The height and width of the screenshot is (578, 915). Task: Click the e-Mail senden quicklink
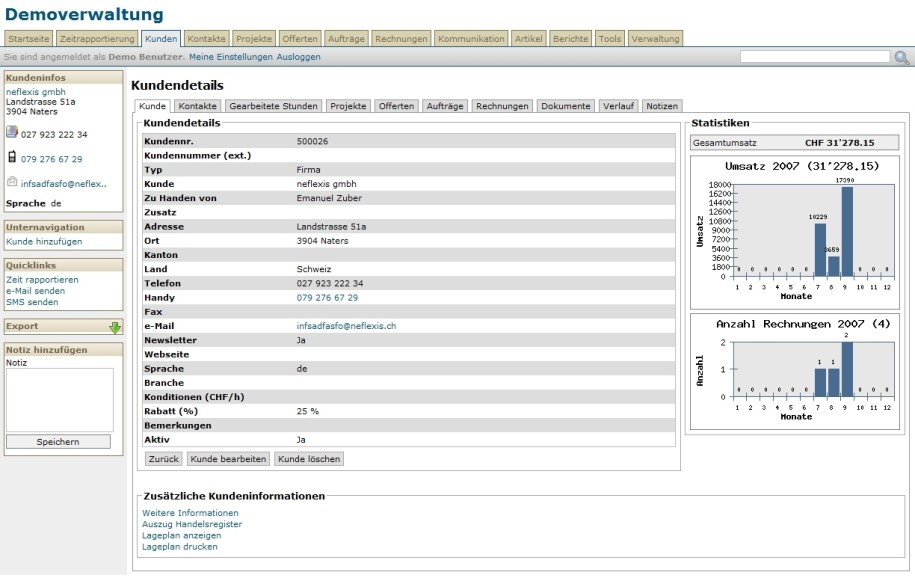point(36,291)
